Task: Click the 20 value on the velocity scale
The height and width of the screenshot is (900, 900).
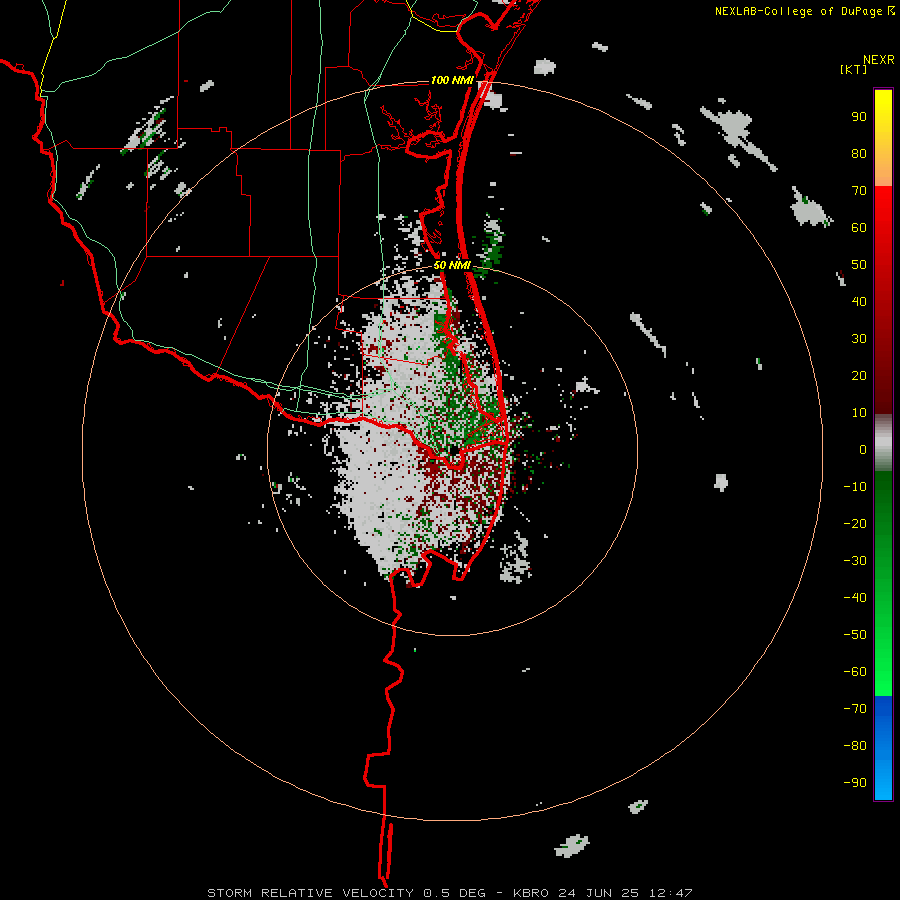Action: (x=859, y=375)
